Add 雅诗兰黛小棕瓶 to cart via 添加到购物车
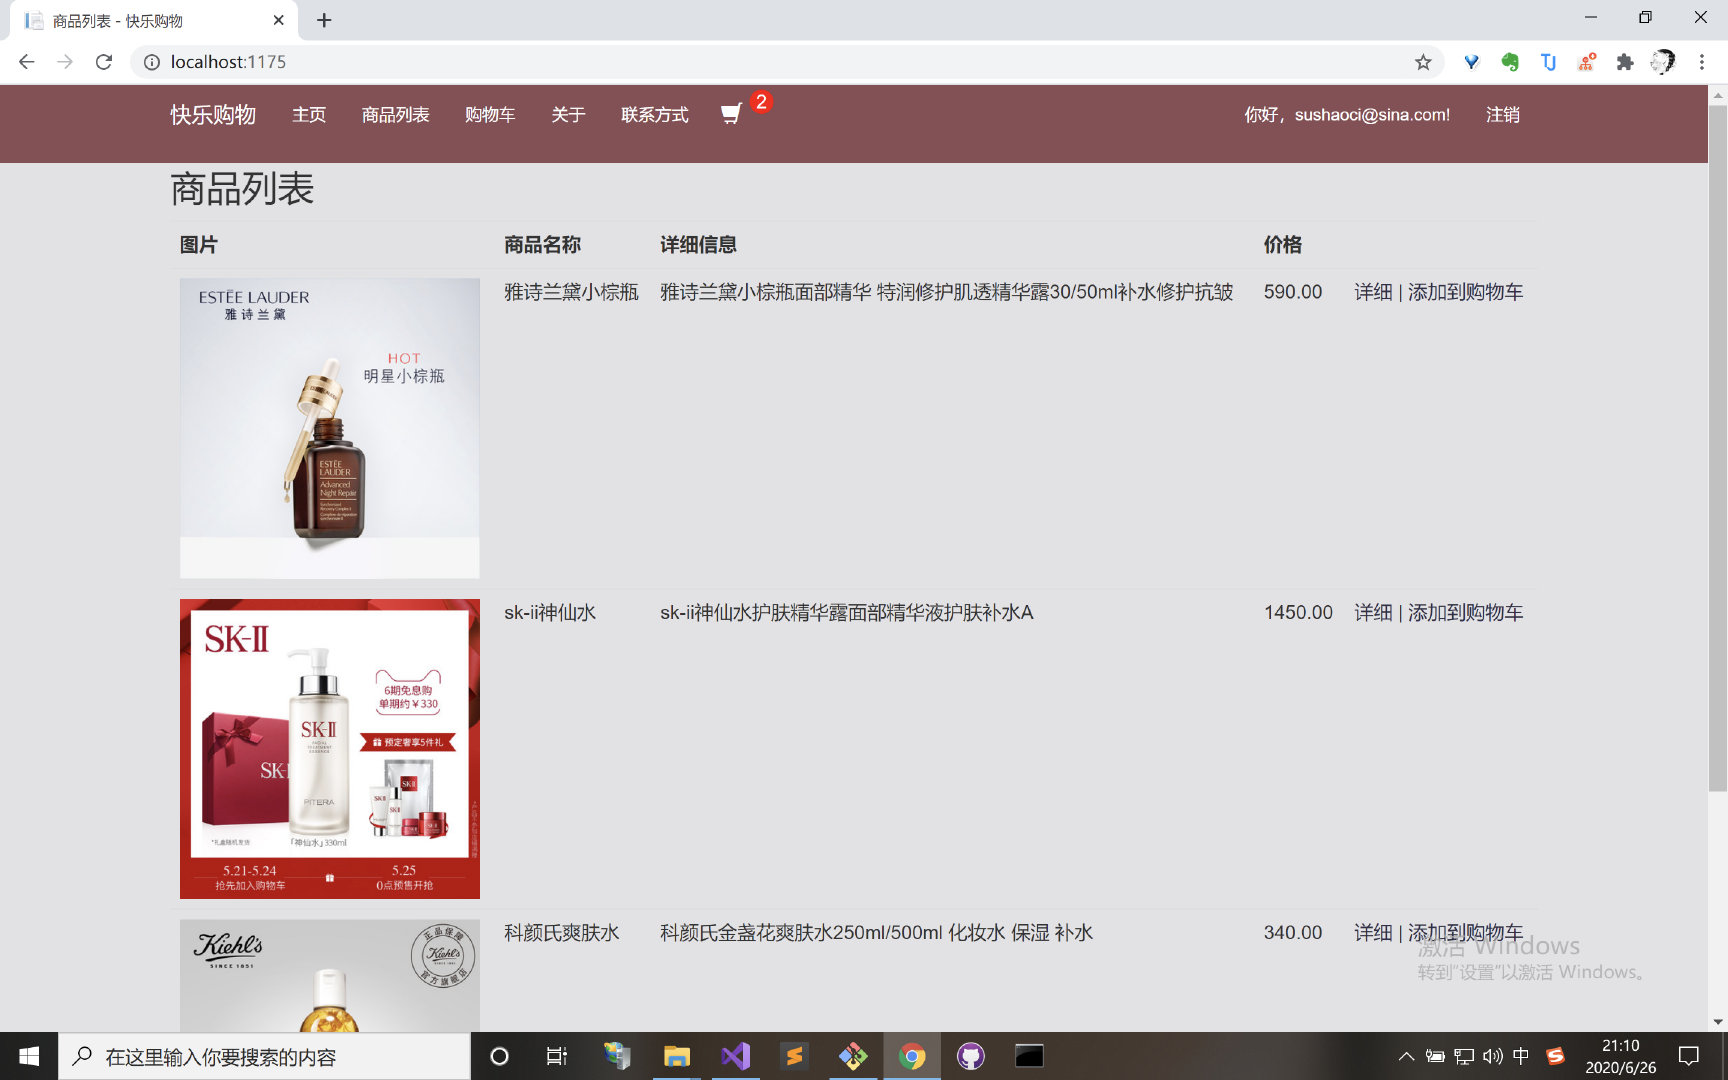1728x1080 pixels. pos(1466,292)
